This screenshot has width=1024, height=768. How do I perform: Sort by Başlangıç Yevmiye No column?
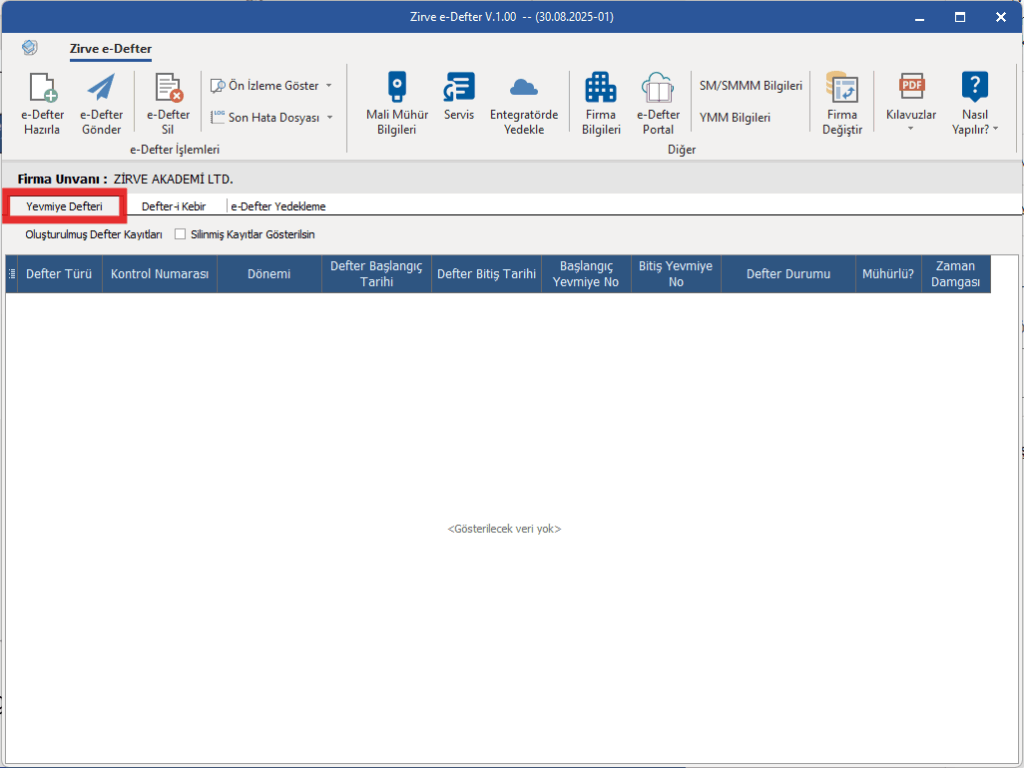coord(586,274)
